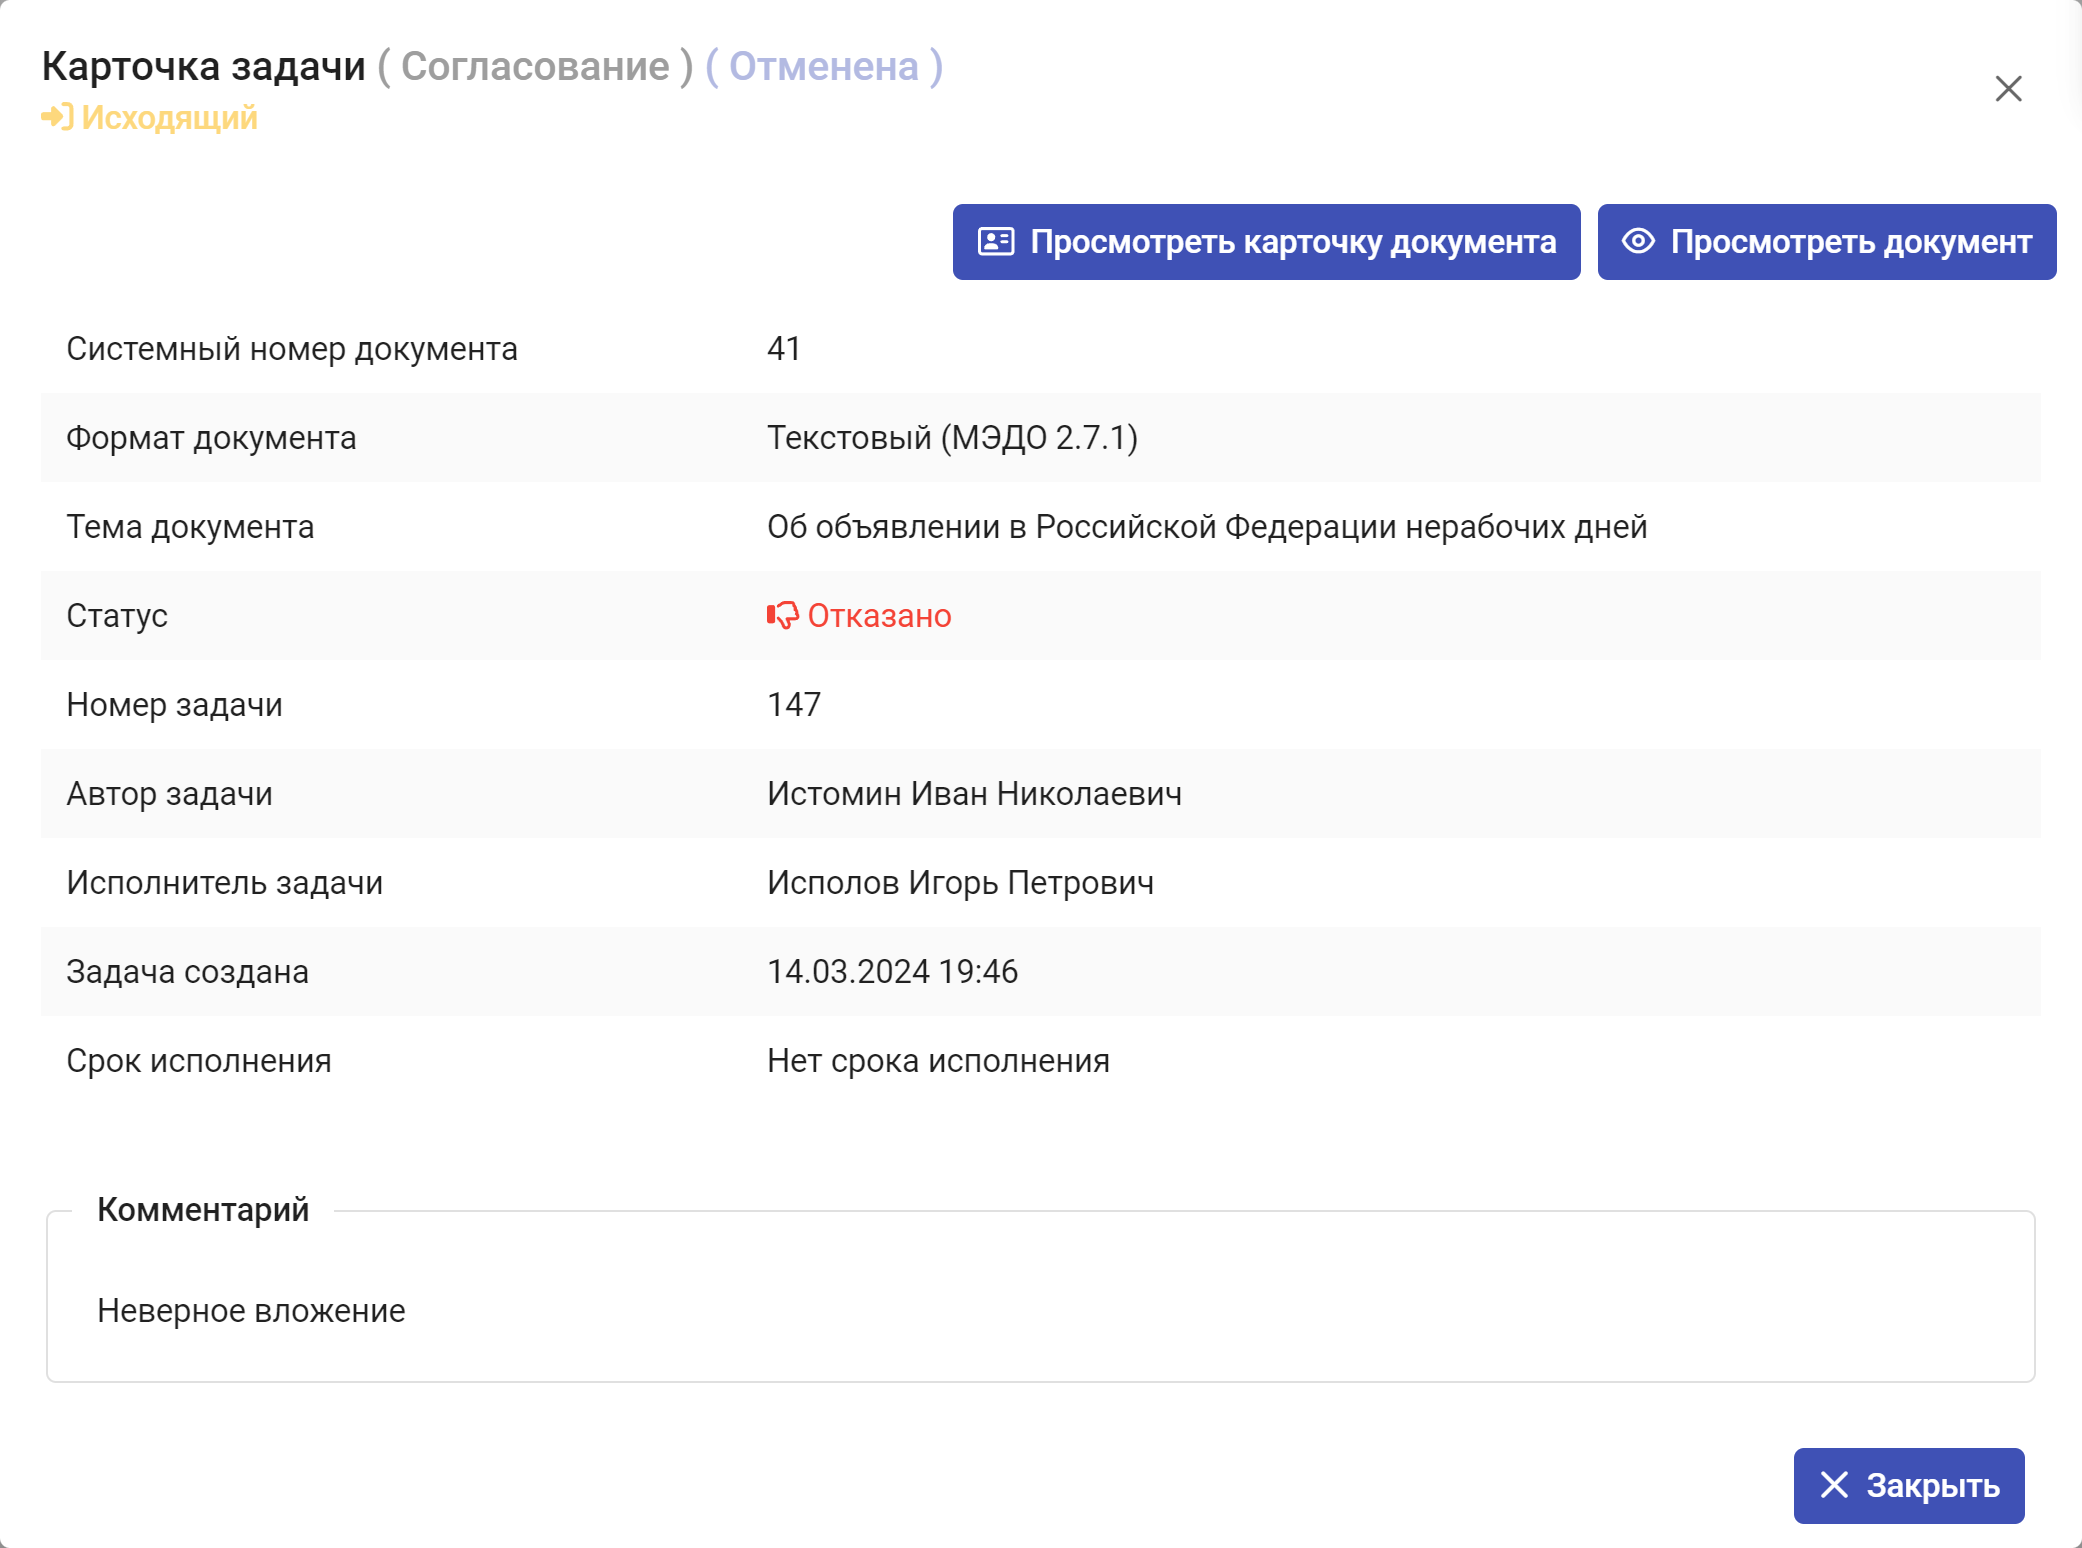Click the 'Срок исполнения' label
Screen dimensions: 2082x1548
coord(199,1061)
